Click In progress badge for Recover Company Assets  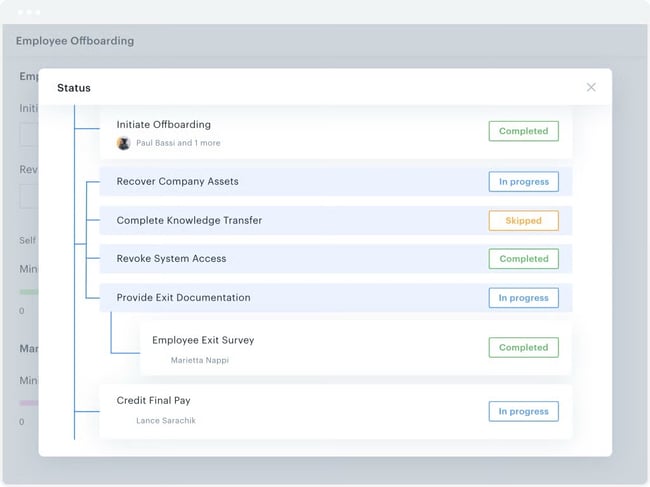coord(524,182)
